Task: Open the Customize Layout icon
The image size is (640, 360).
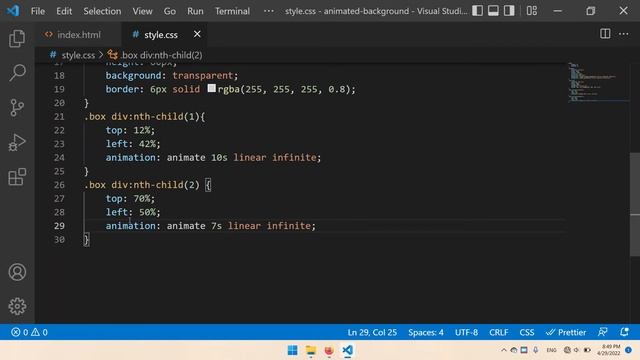Action: point(531,11)
